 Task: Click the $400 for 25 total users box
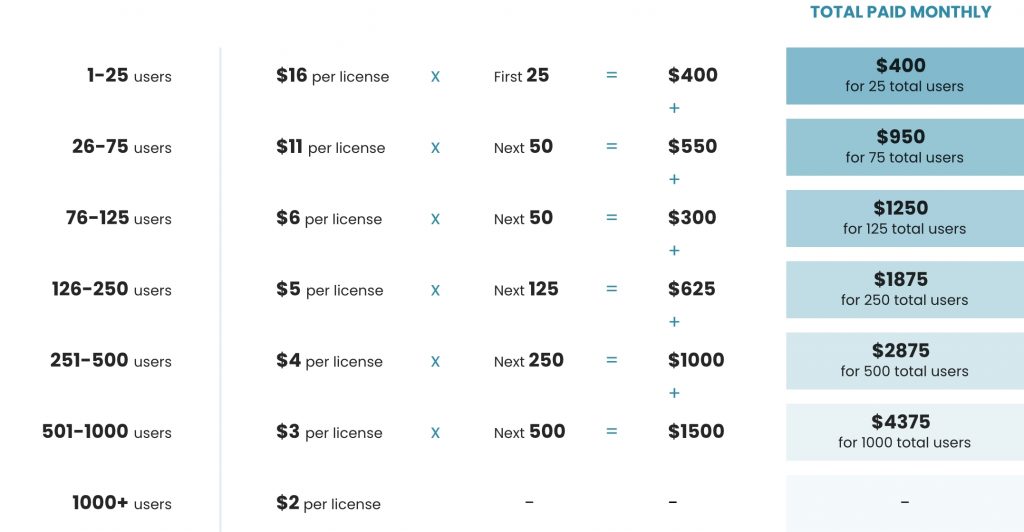(904, 76)
